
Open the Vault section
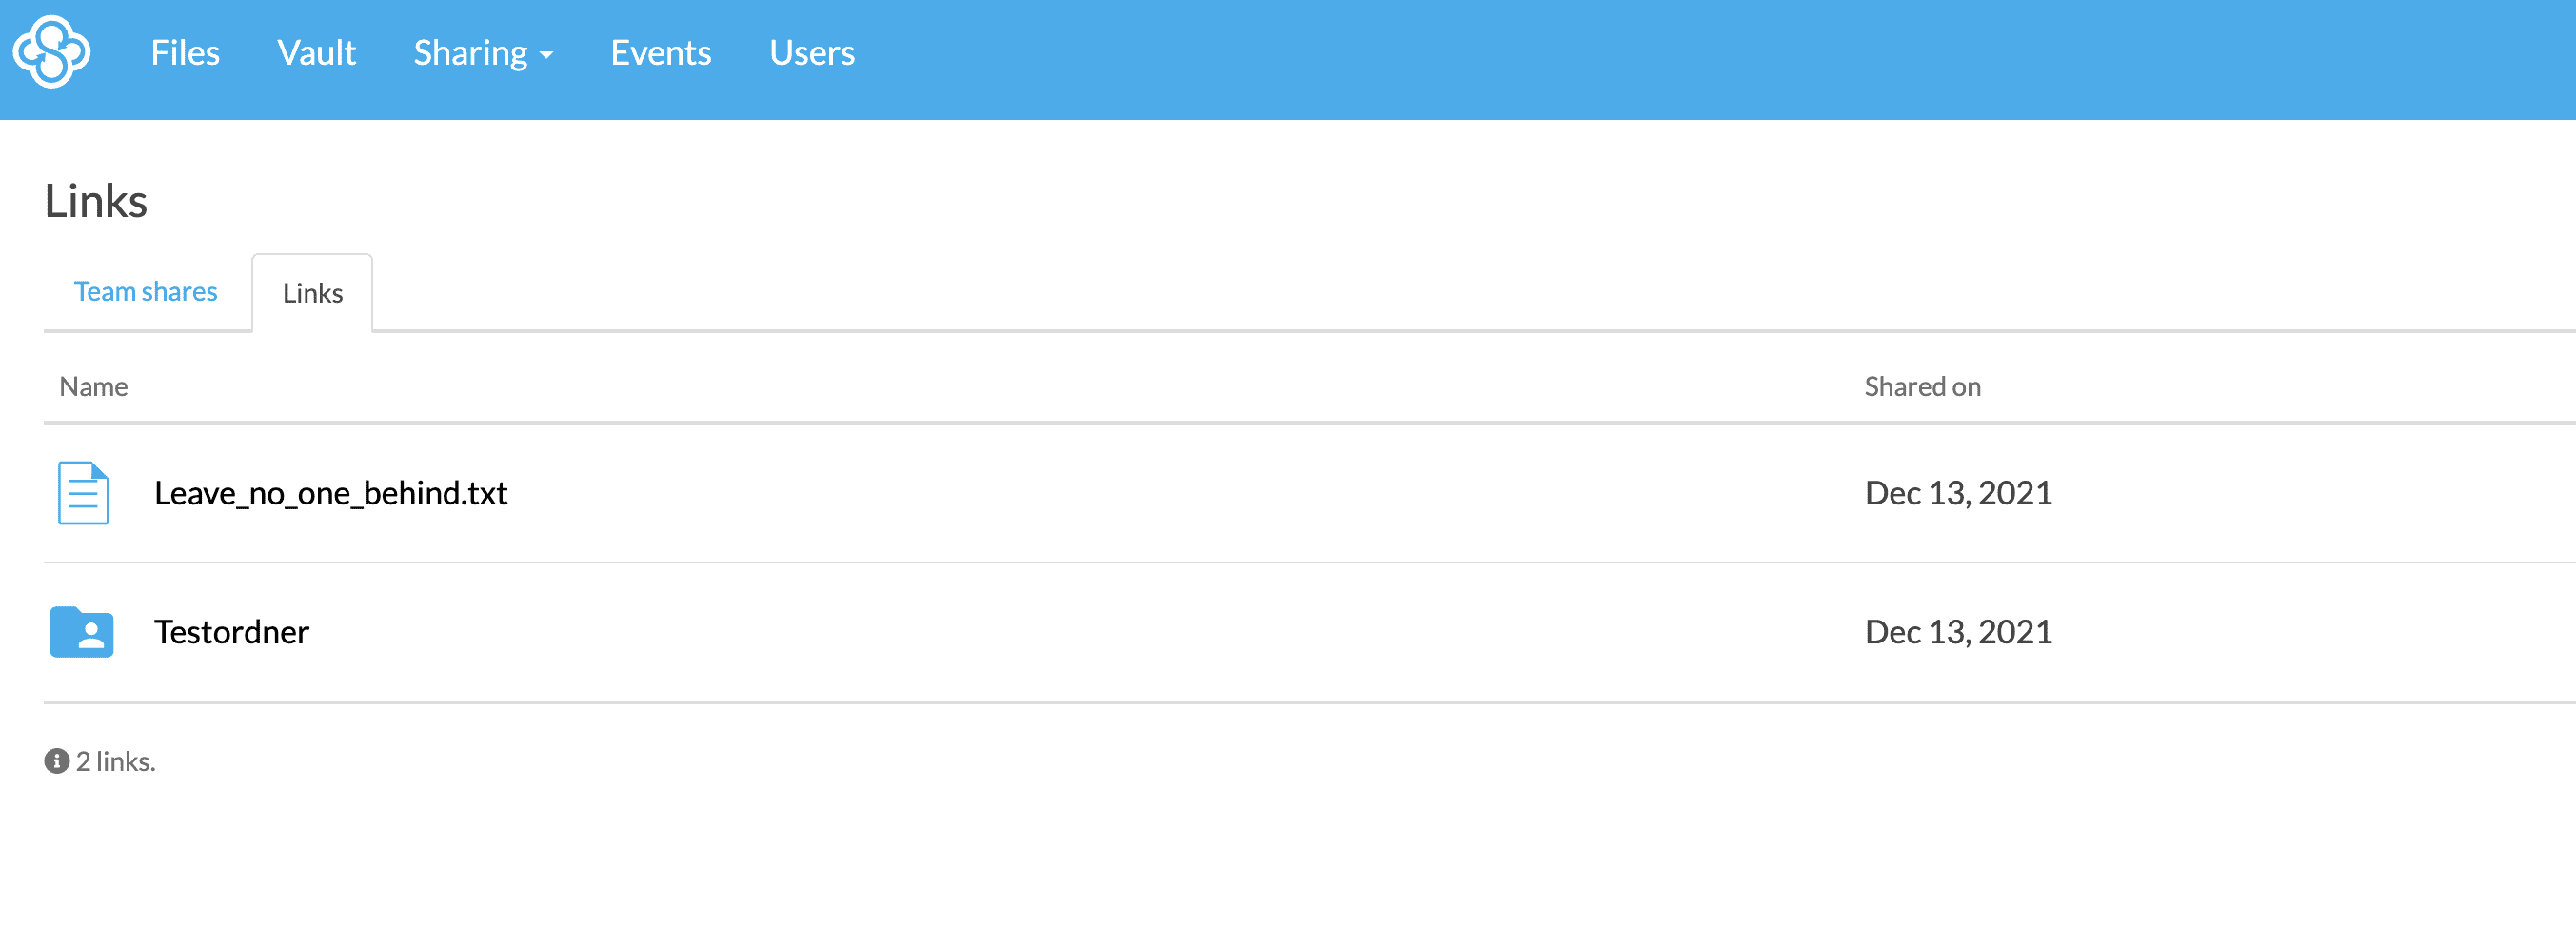316,52
